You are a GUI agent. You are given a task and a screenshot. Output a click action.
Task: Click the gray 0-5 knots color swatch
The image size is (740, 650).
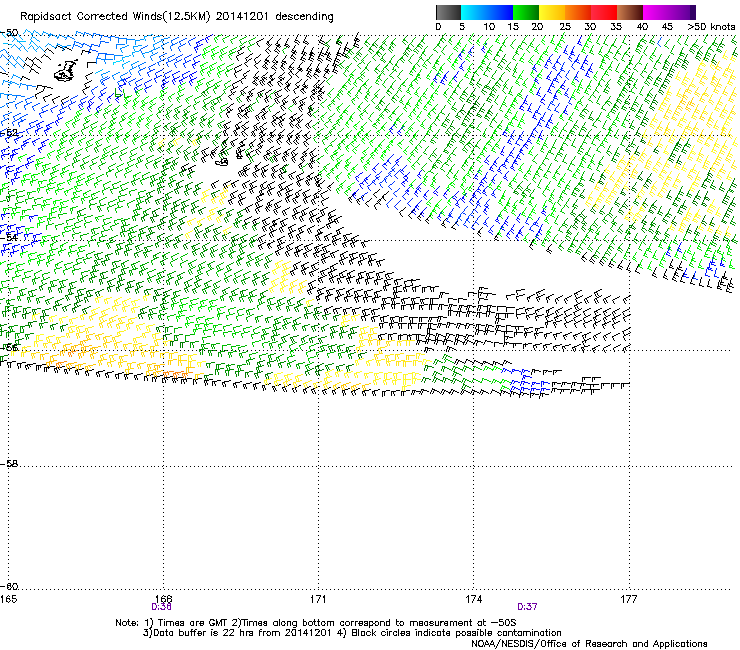pyautogui.click(x=448, y=12)
